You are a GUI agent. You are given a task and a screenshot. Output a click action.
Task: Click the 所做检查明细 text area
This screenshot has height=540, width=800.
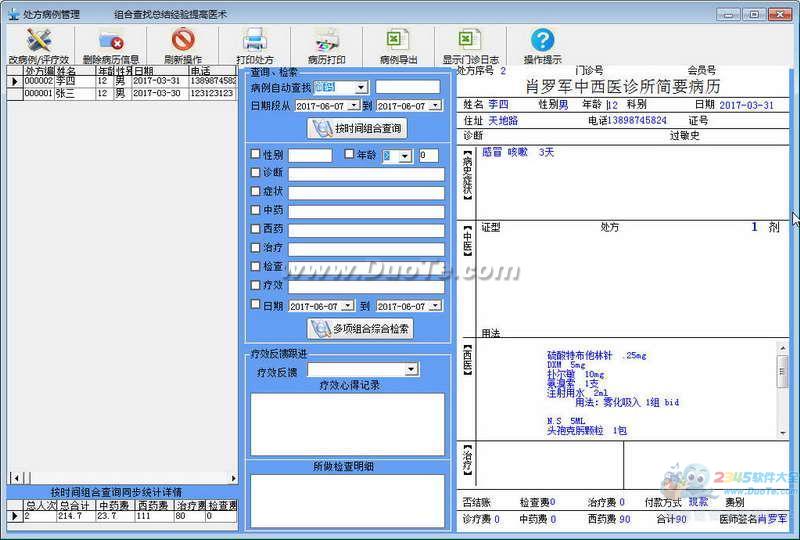click(347, 501)
